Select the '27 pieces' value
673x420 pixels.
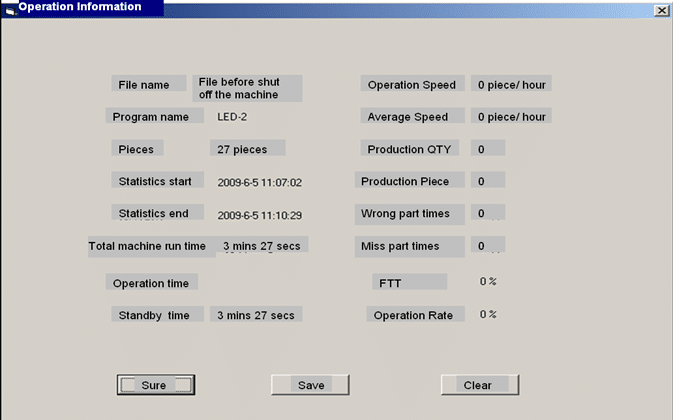248,148
